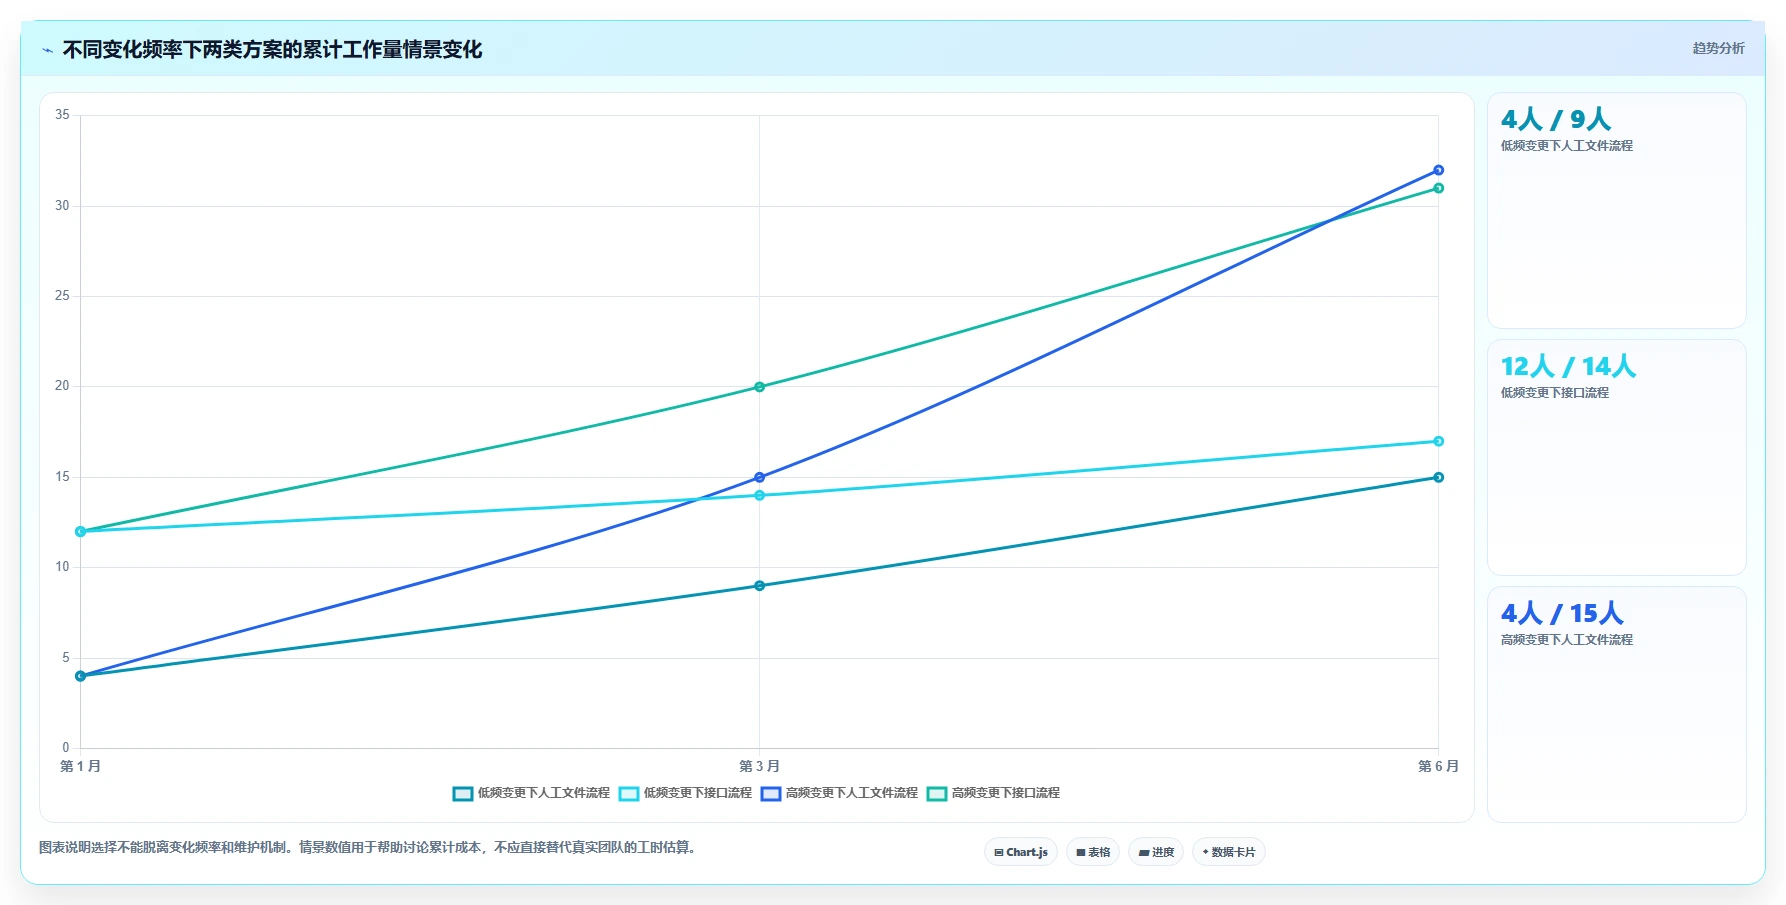The height and width of the screenshot is (905, 1786).
Task: Click the y-axis label 20
Action: pyautogui.click(x=62, y=386)
